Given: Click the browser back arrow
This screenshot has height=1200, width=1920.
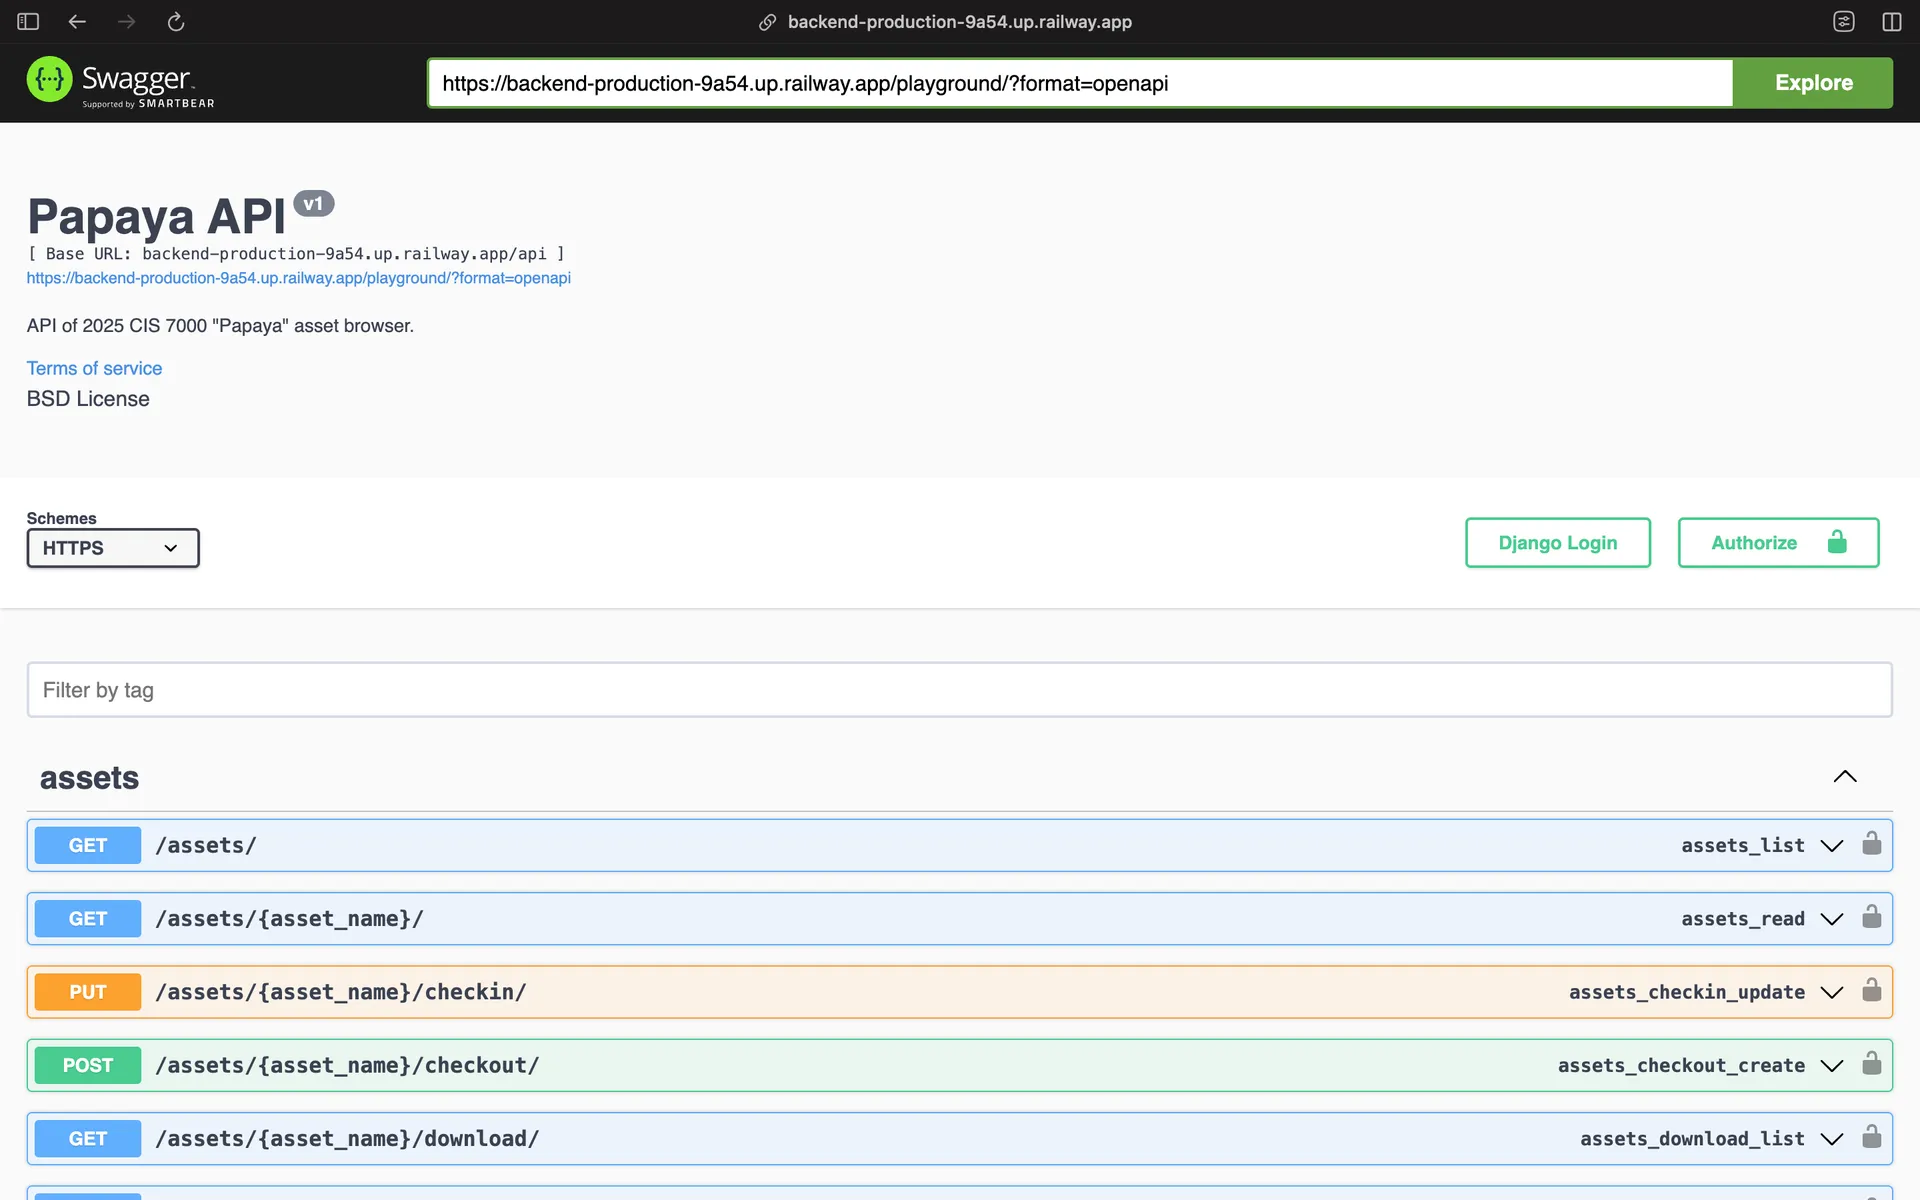Looking at the screenshot, I should click(77, 22).
